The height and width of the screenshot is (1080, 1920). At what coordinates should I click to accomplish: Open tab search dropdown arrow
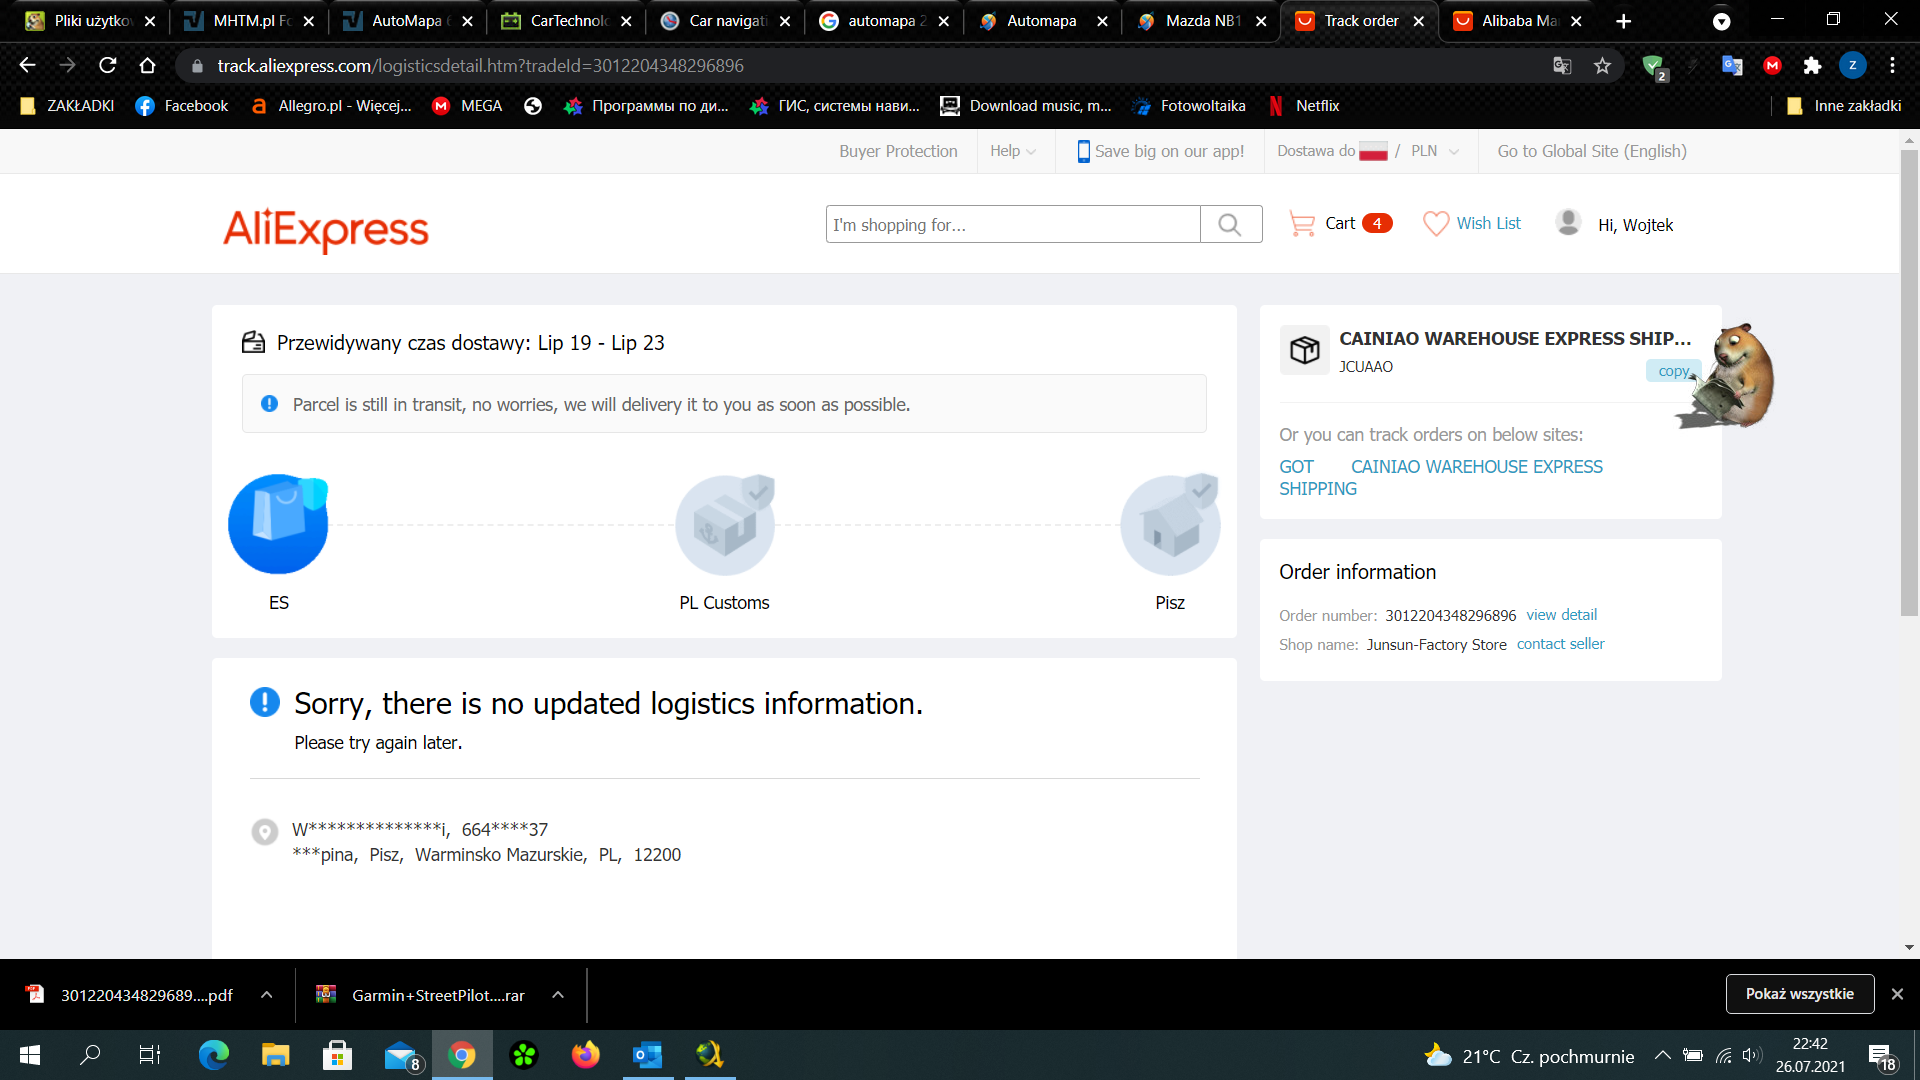[1721, 21]
